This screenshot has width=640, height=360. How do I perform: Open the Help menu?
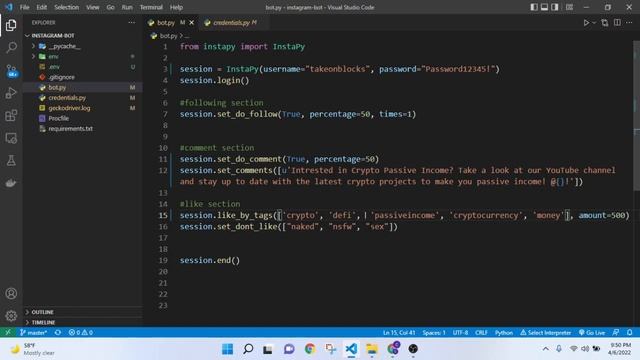pyautogui.click(x=176, y=7)
